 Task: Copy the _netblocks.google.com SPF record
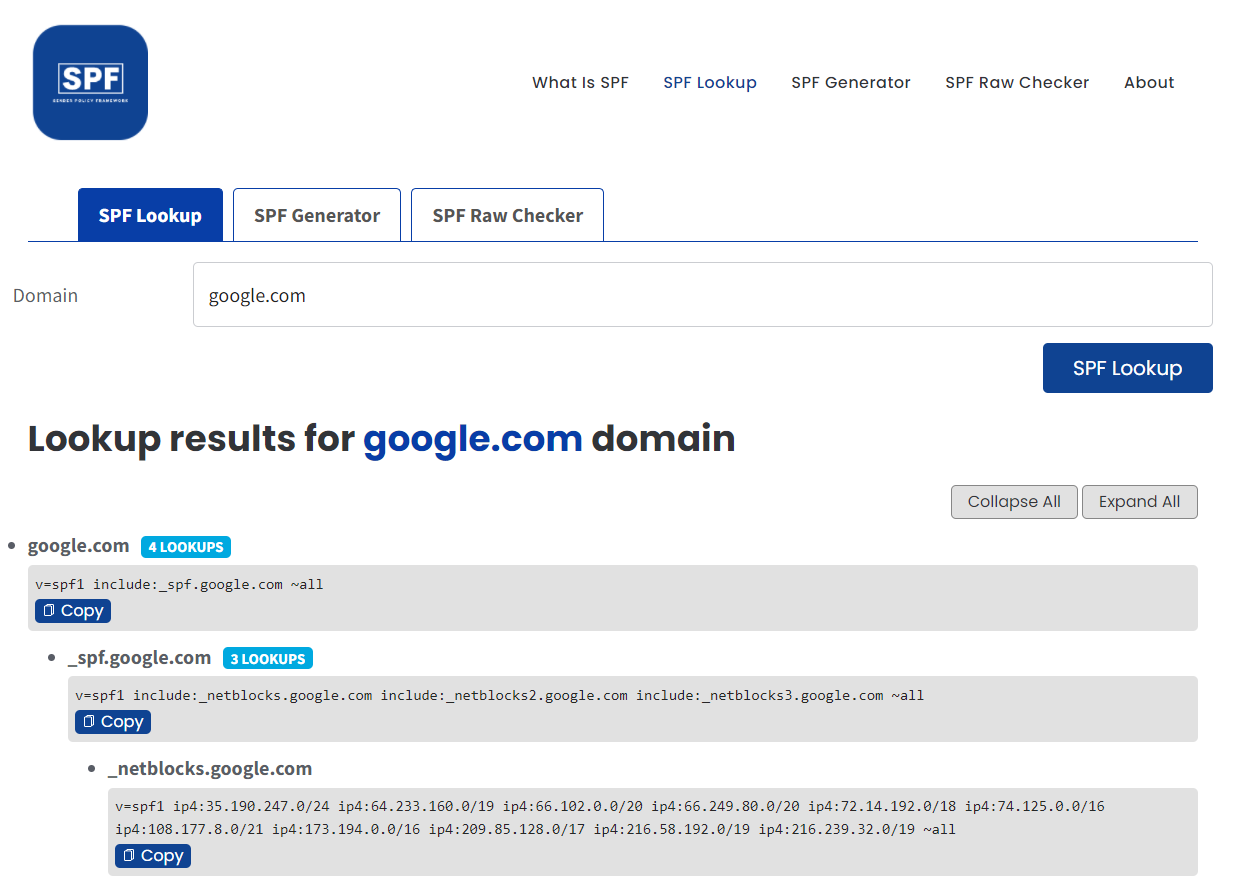click(x=153, y=856)
